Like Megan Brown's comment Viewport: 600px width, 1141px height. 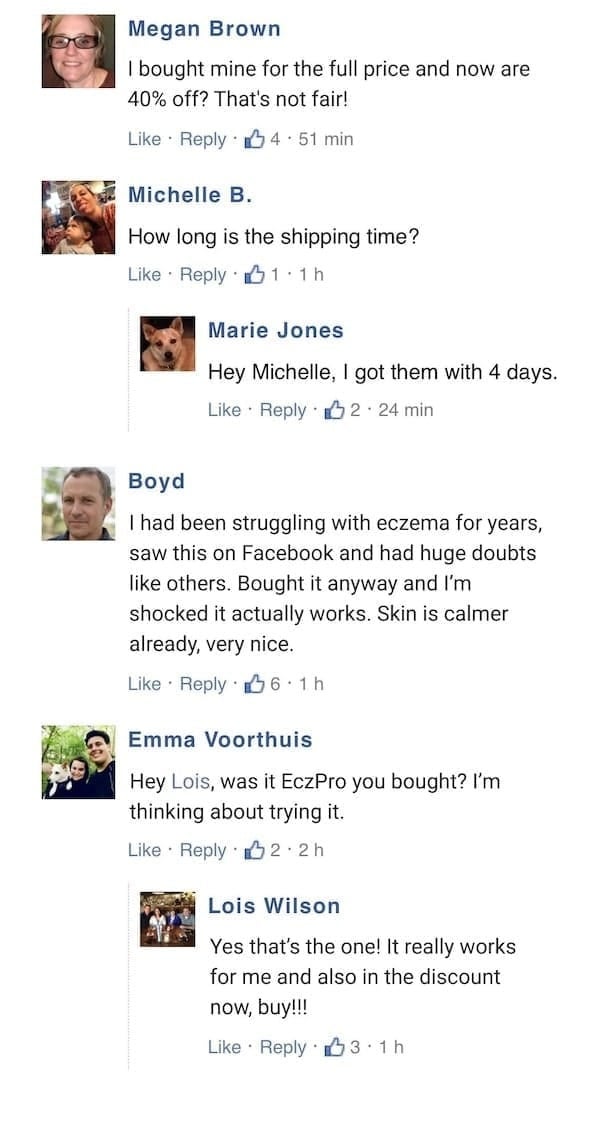point(144,139)
